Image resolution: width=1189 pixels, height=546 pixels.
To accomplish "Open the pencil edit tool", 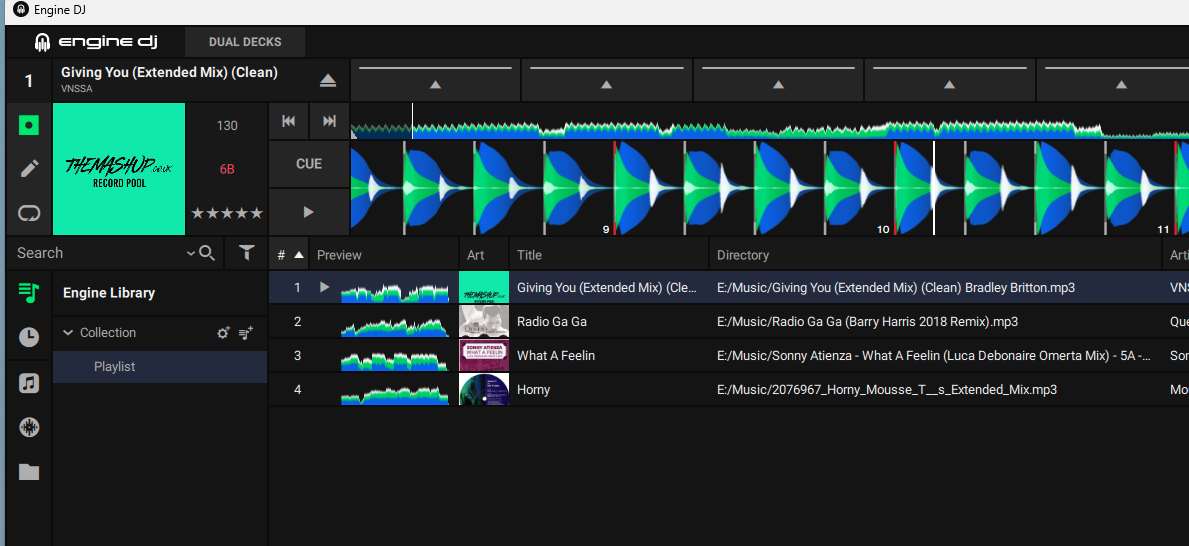I will coord(29,168).
